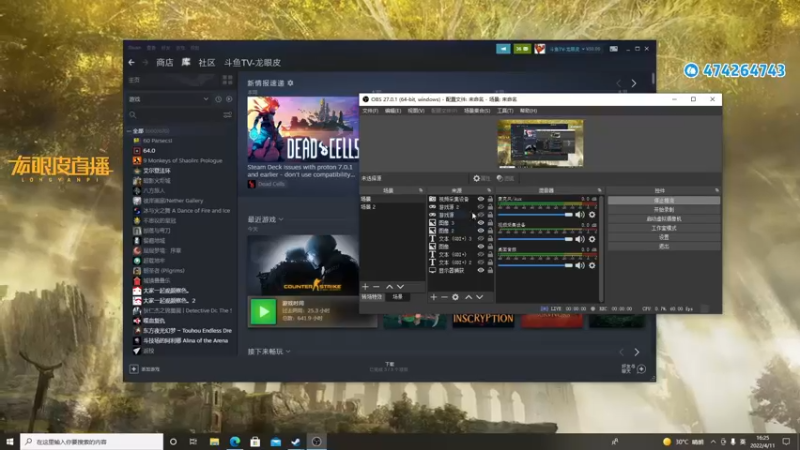800x450 pixels.
Task: Show next news items in Steam 新情报速递
Action: (x=634, y=83)
